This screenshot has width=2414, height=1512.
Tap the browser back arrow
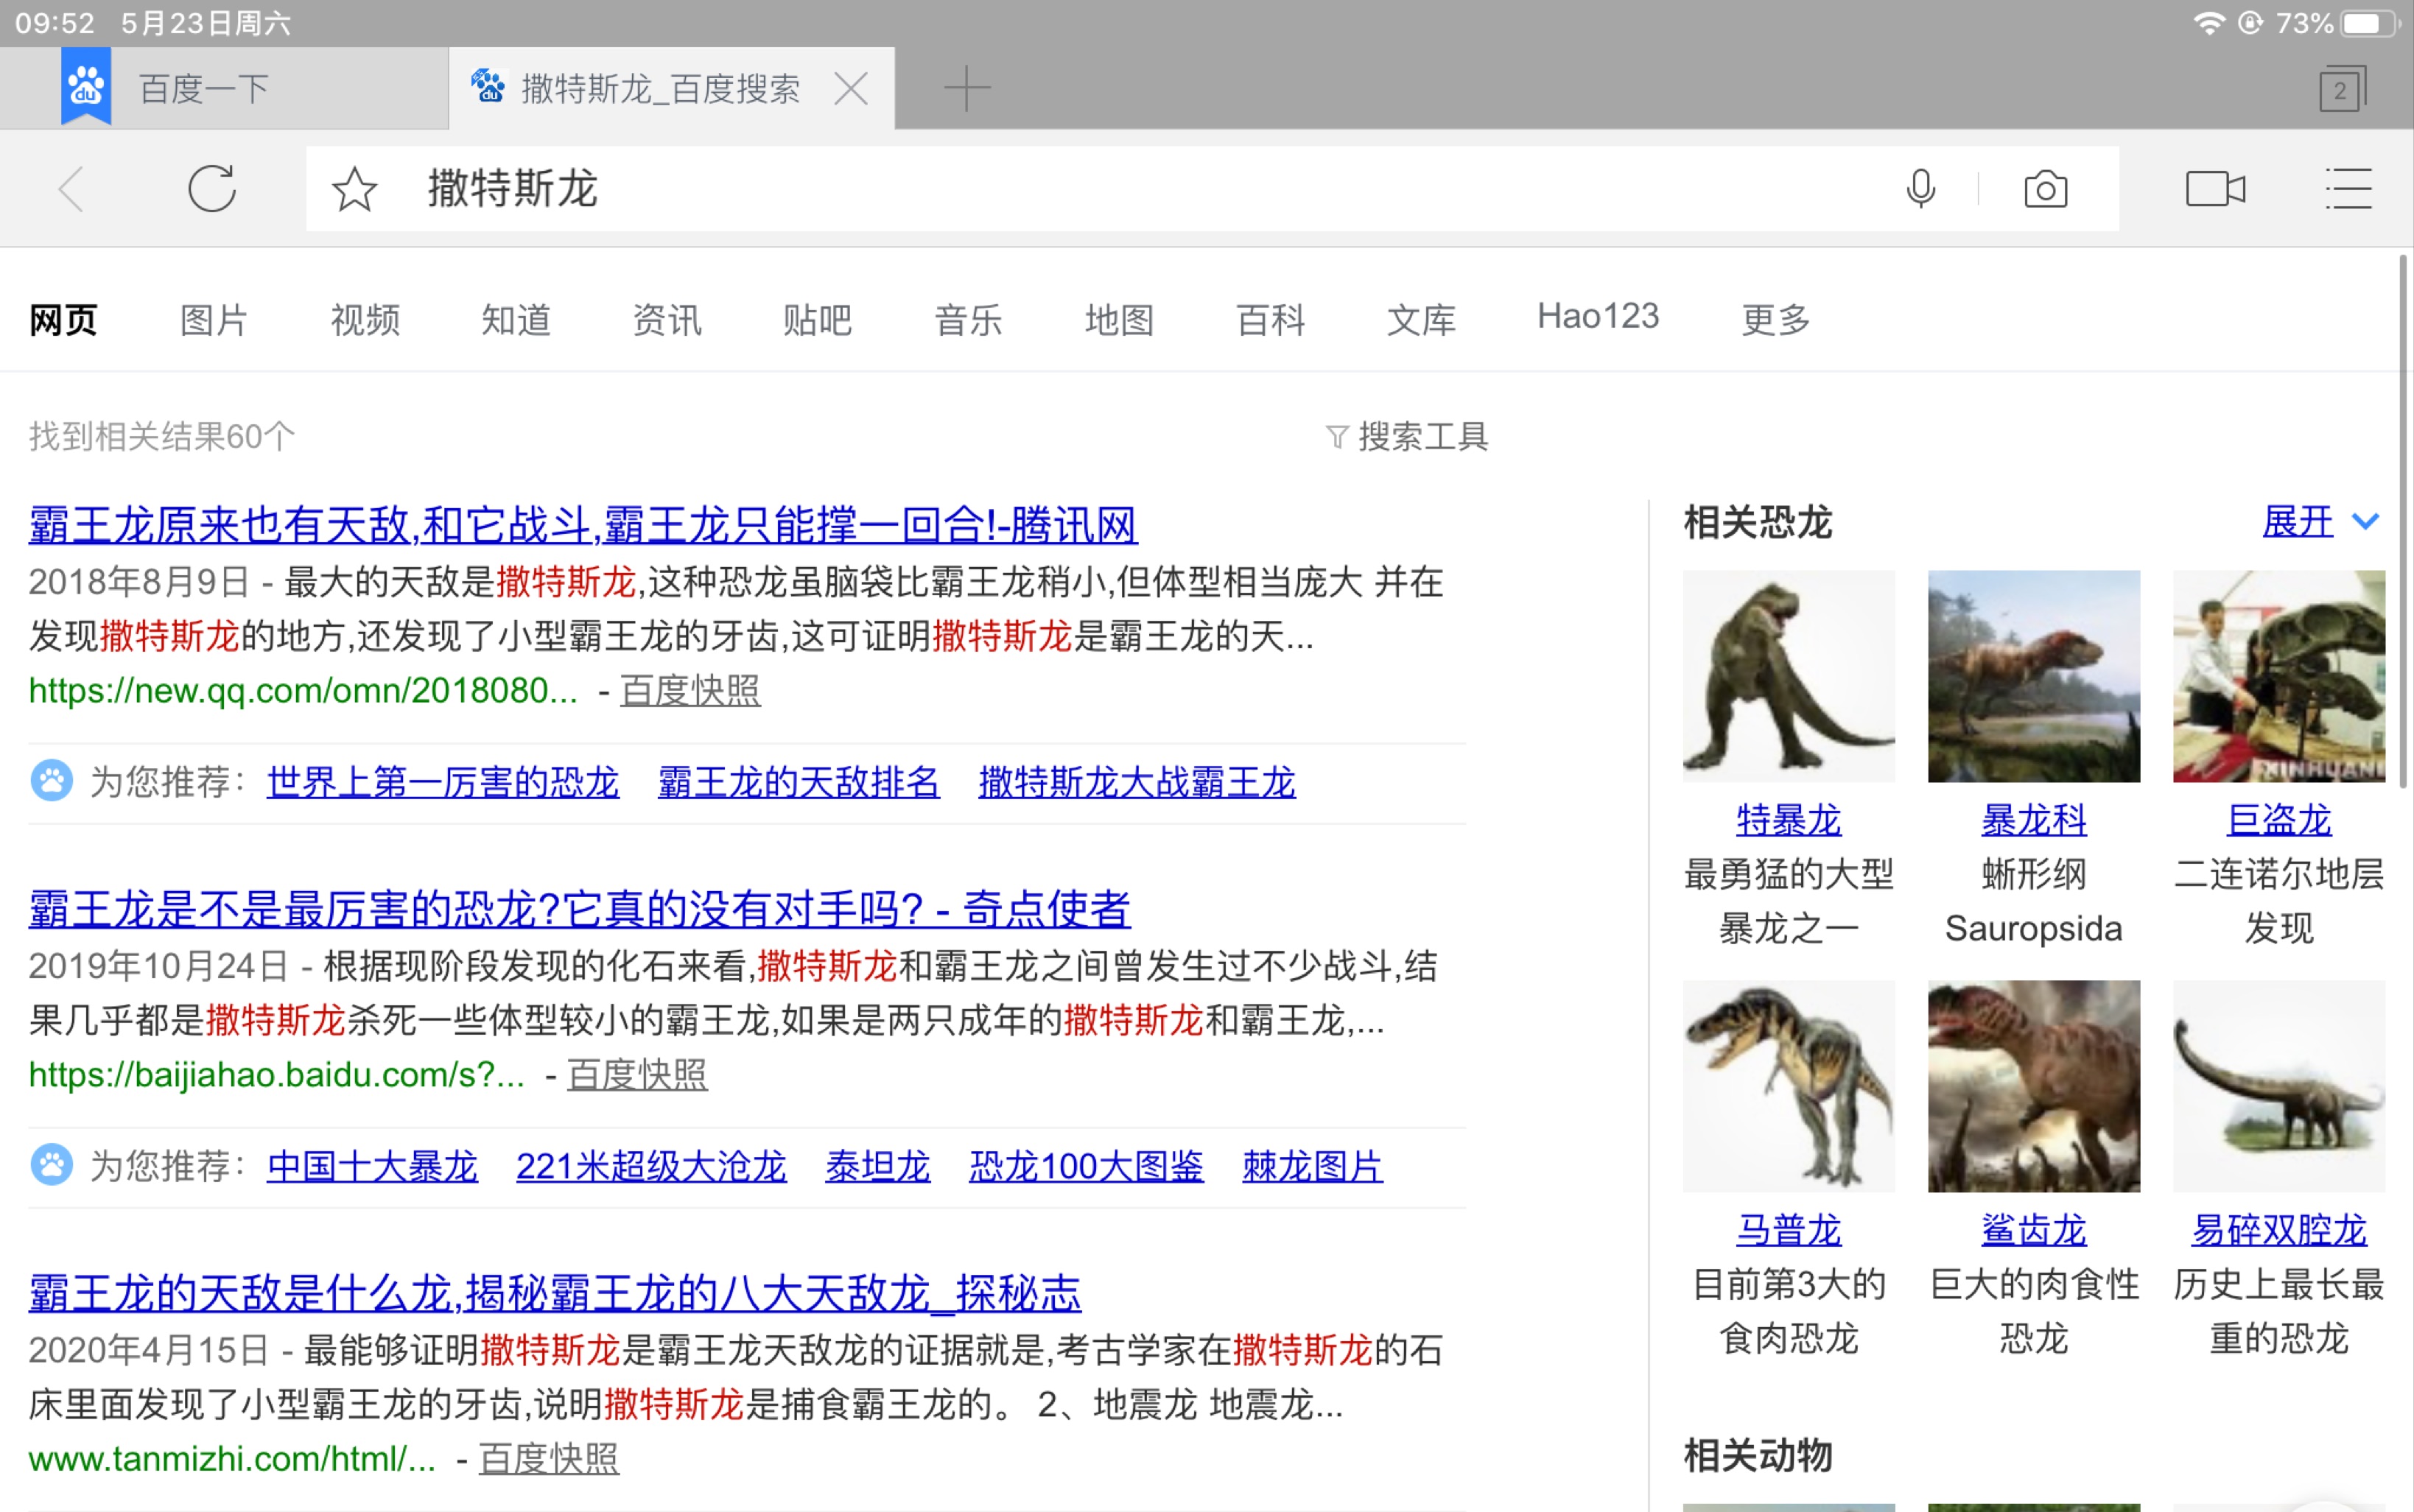(71, 189)
